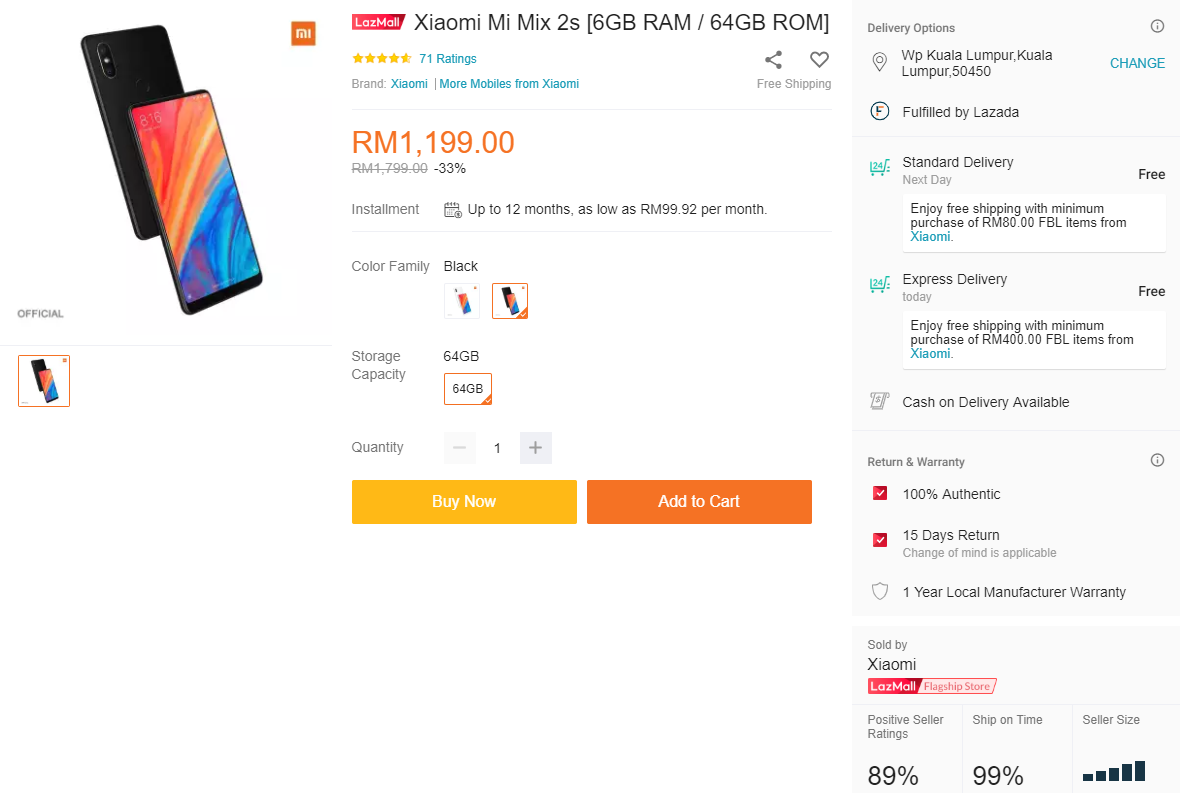Click the installment calendar icon

point(453,210)
